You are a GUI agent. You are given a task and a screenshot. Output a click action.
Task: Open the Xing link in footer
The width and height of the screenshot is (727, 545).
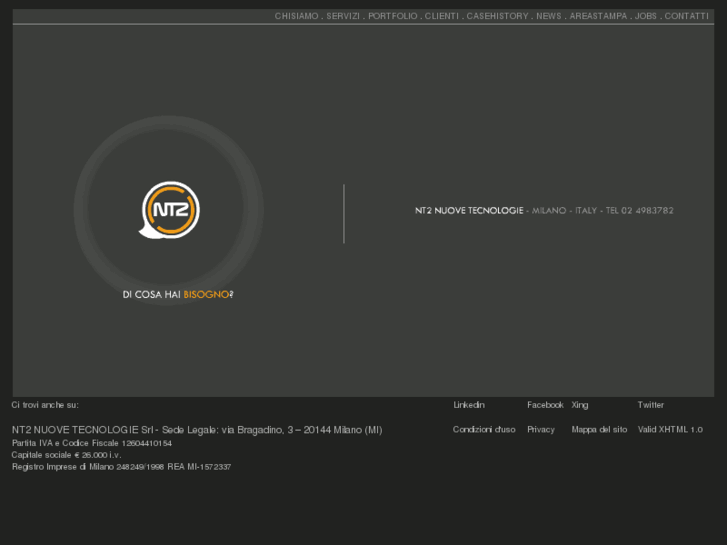[x=580, y=405]
